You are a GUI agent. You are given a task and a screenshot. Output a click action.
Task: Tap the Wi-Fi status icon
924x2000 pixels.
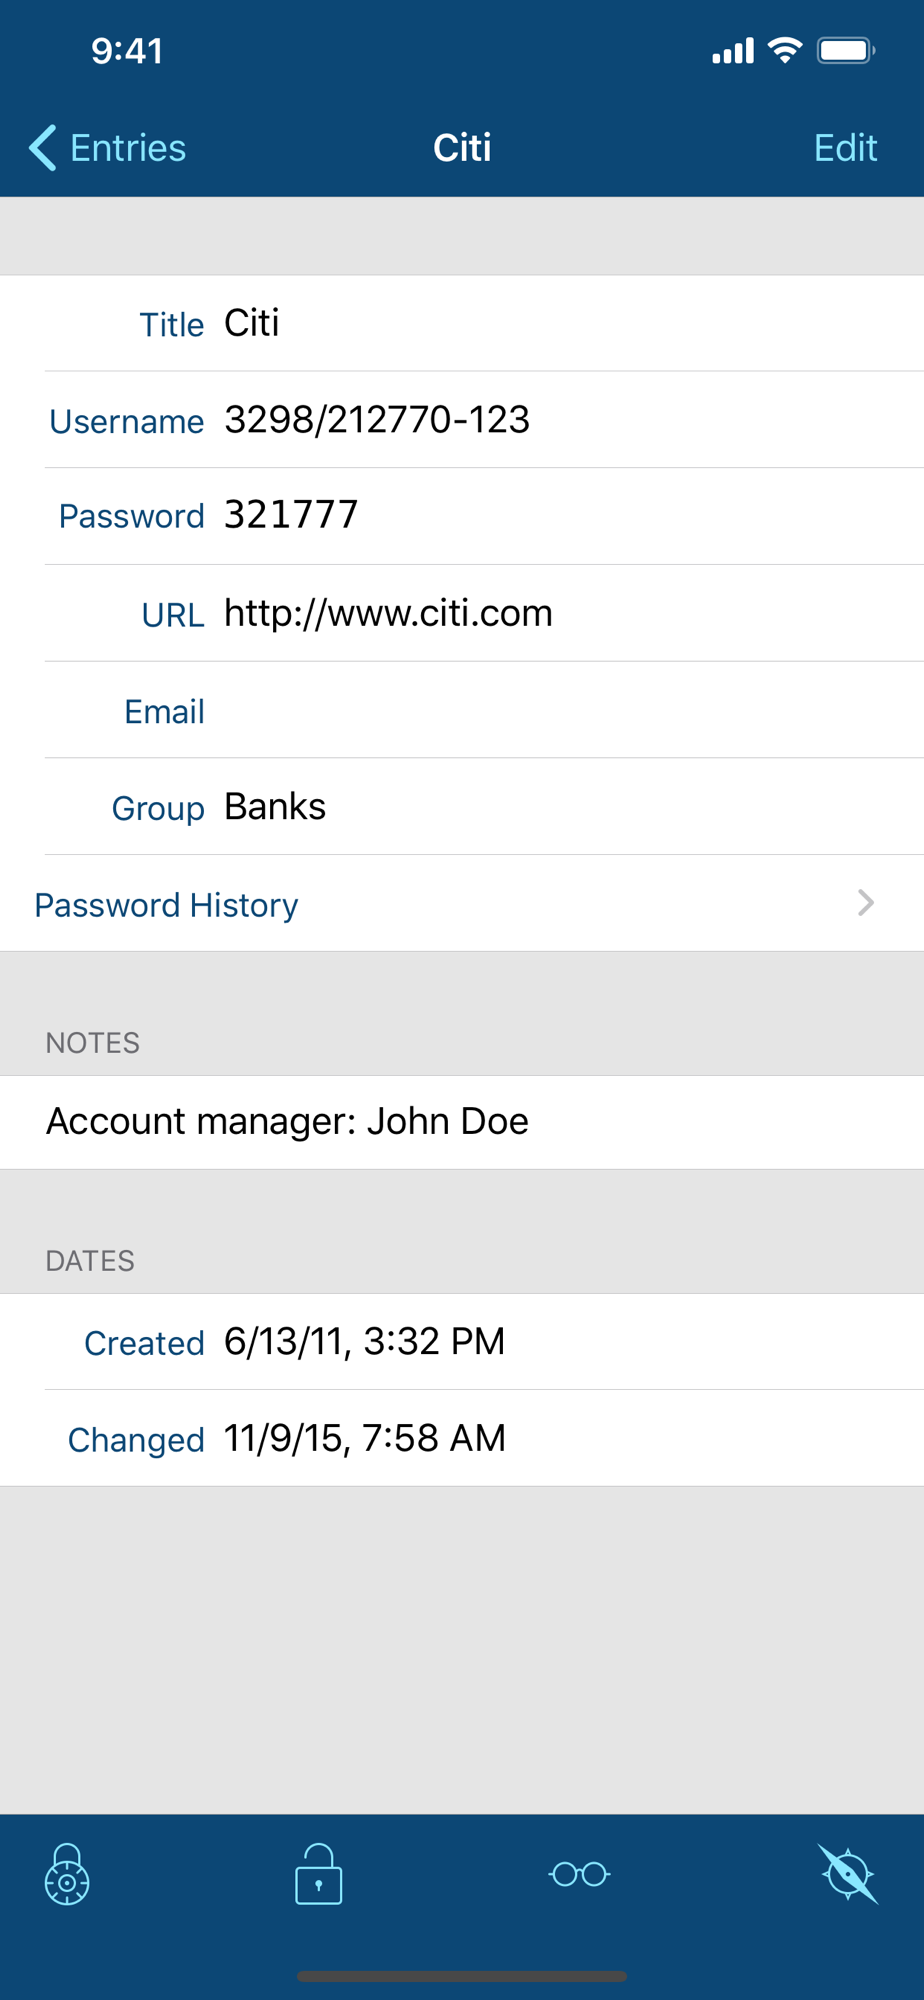tap(785, 50)
